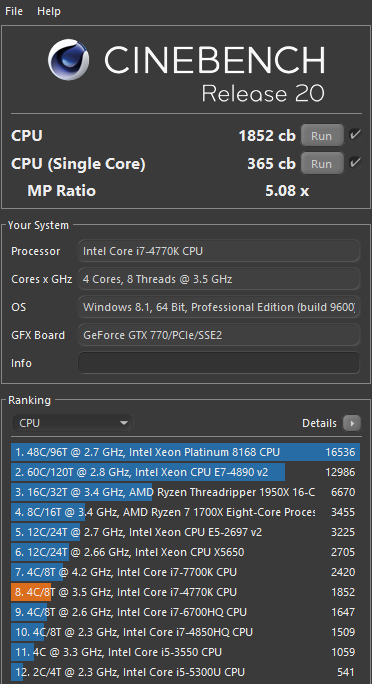This screenshot has height=684, width=372.
Task: Click the empty Info input field
Action: click(x=219, y=363)
